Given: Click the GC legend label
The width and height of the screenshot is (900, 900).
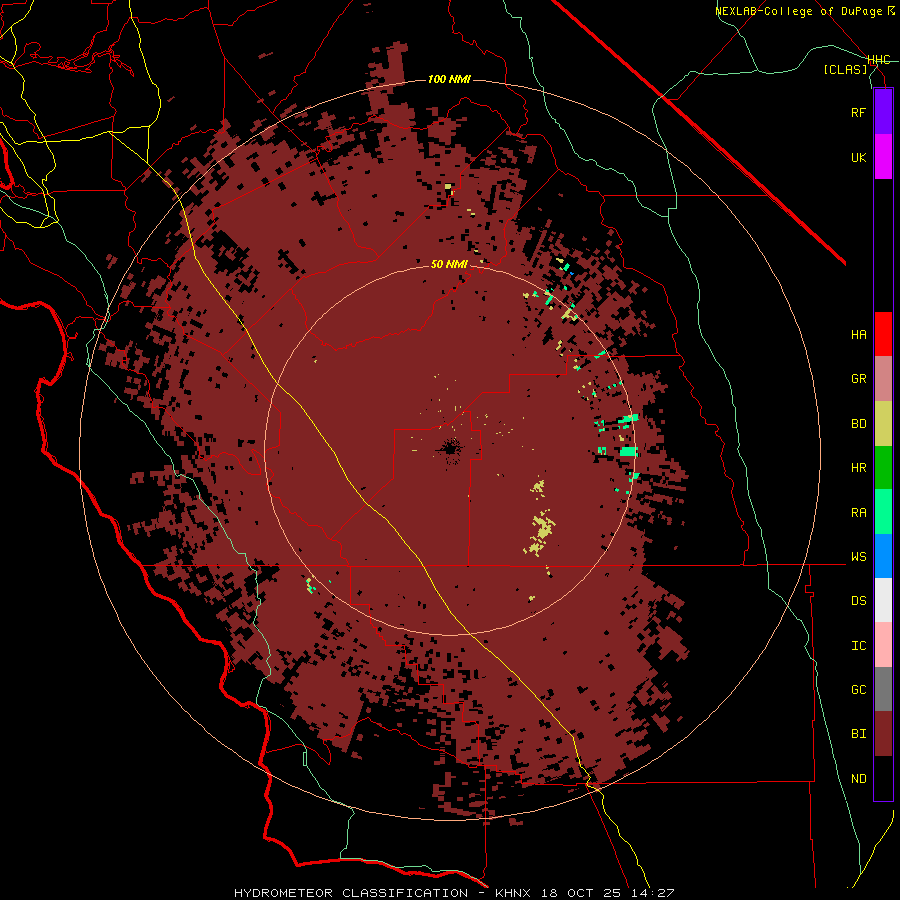Looking at the screenshot, I should (858, 690).
